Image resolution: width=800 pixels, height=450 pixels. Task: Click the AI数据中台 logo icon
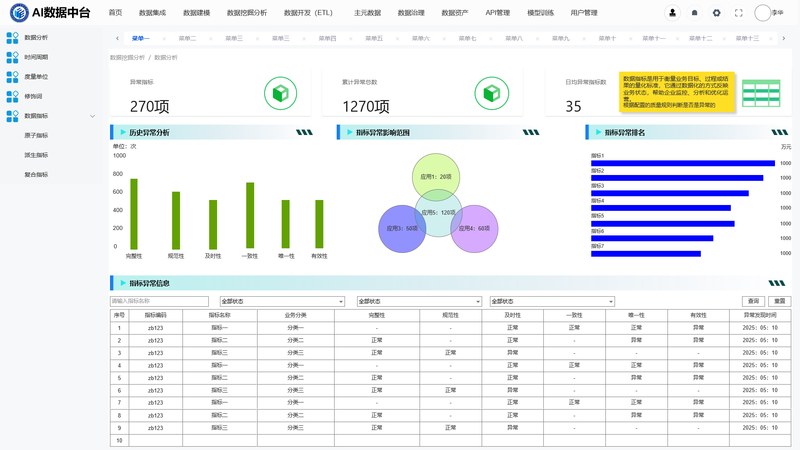coord(19,12)
